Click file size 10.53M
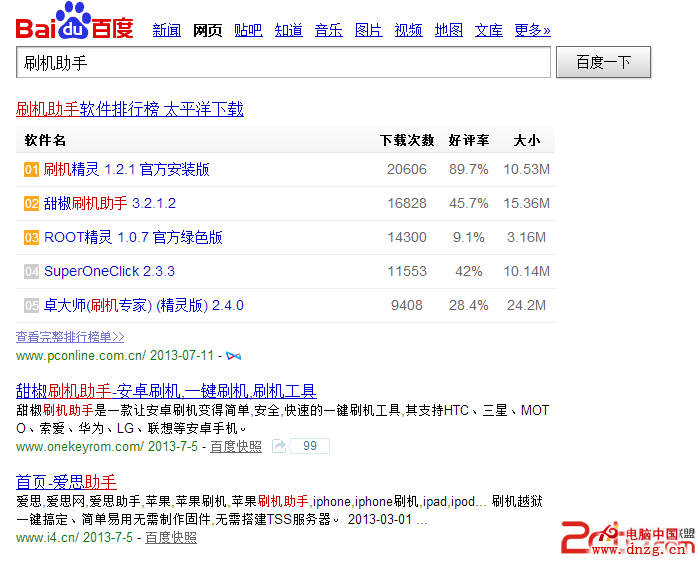This screenshot has width=698, height=564. tap(527, 170)
